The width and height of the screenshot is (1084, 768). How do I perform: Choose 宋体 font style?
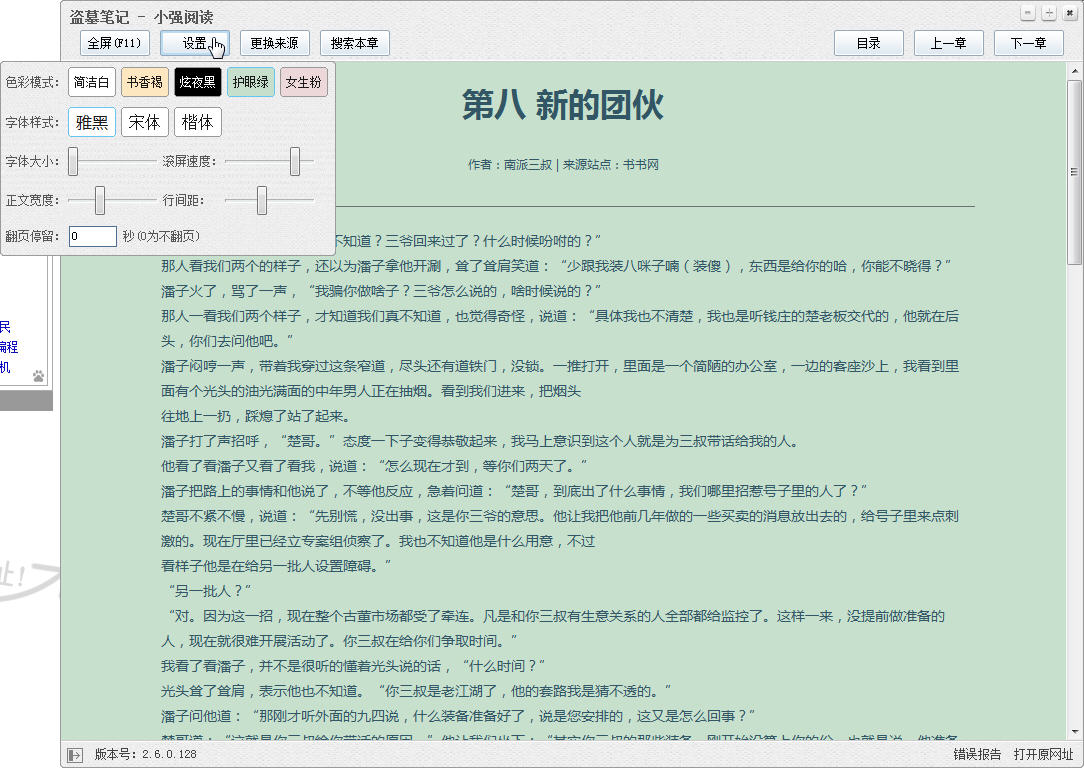(x=144, y=122)
